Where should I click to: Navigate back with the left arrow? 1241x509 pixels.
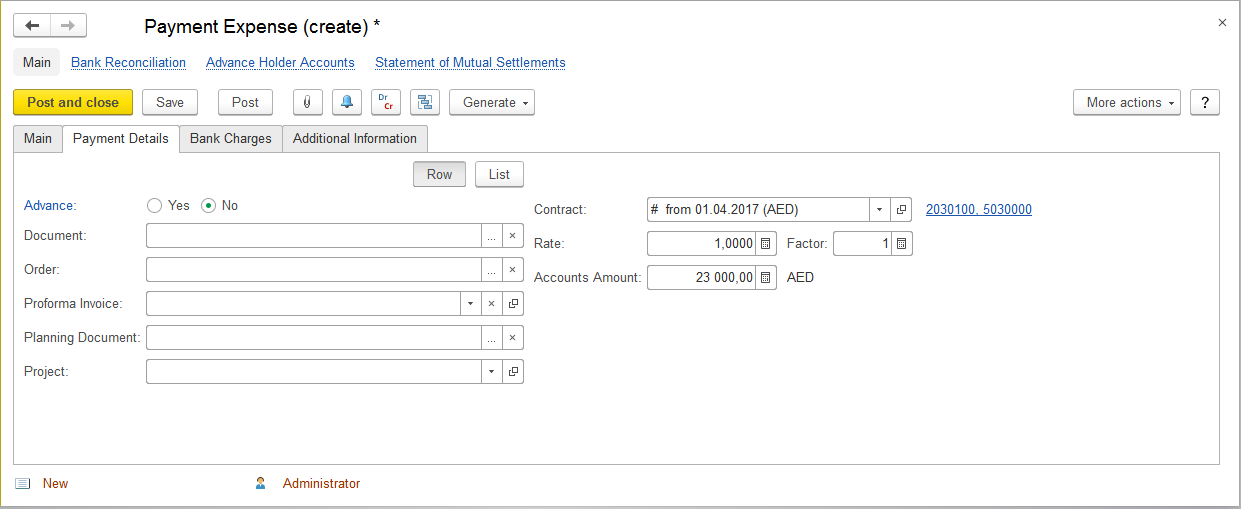pyautogui.click(x=32, y=26)
